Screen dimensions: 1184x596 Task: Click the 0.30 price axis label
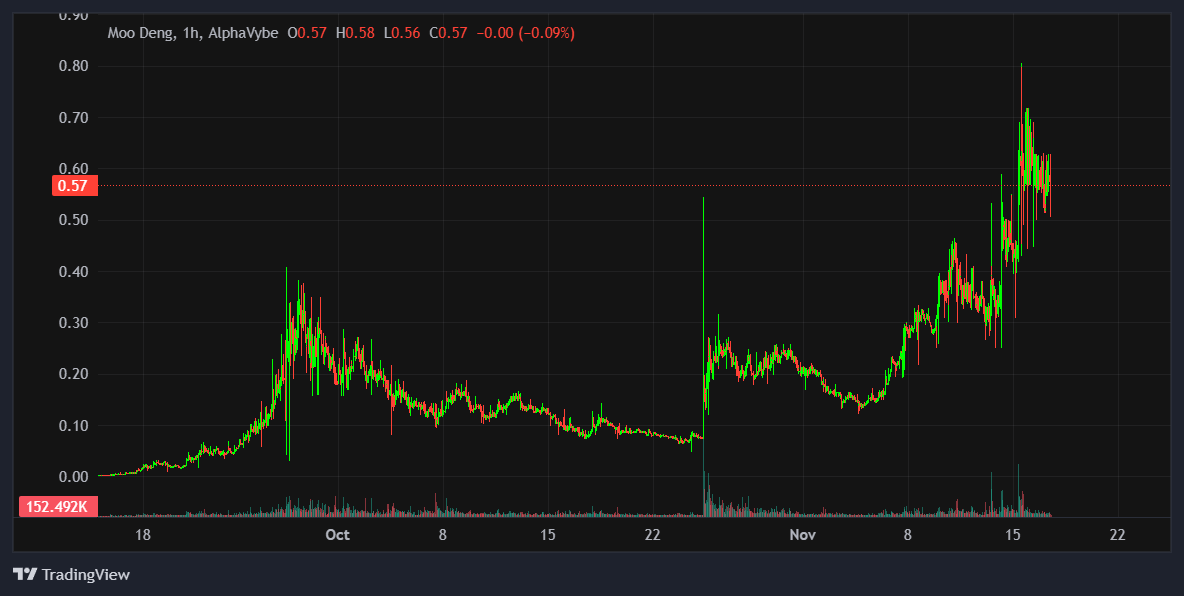pyautogui.click(x=74, y=323)
